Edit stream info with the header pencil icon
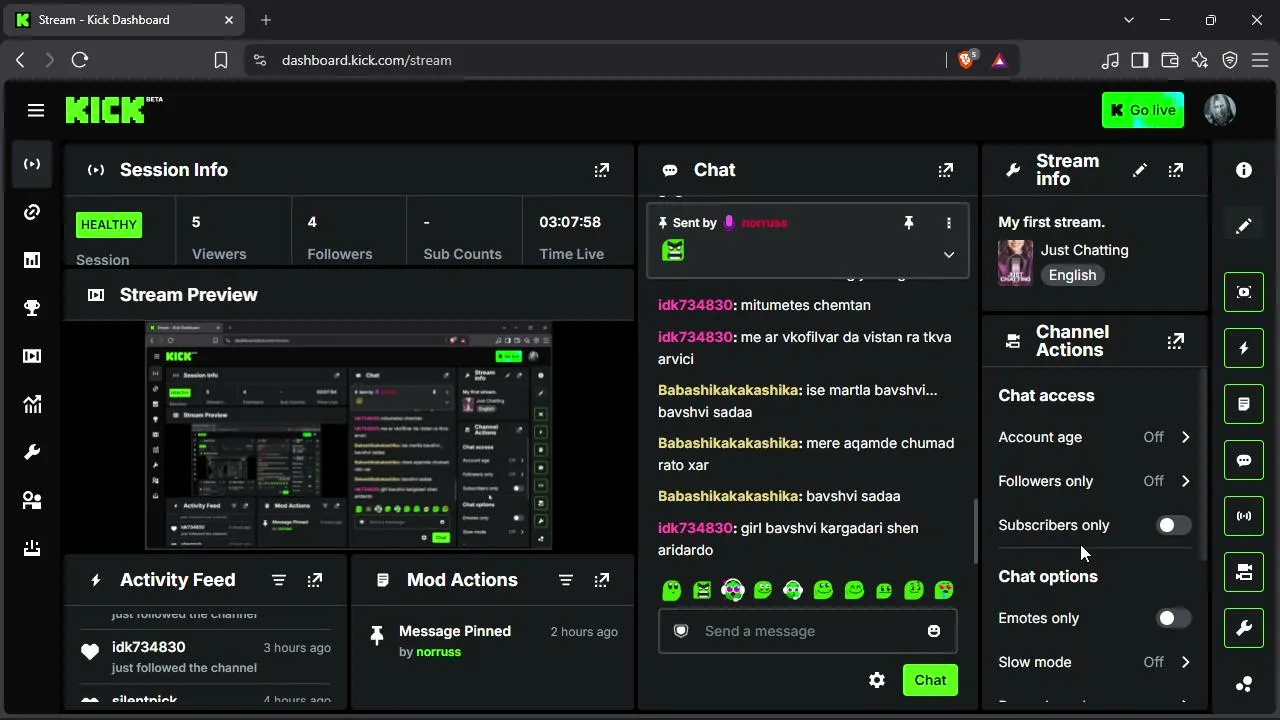 pos(1140,170)
